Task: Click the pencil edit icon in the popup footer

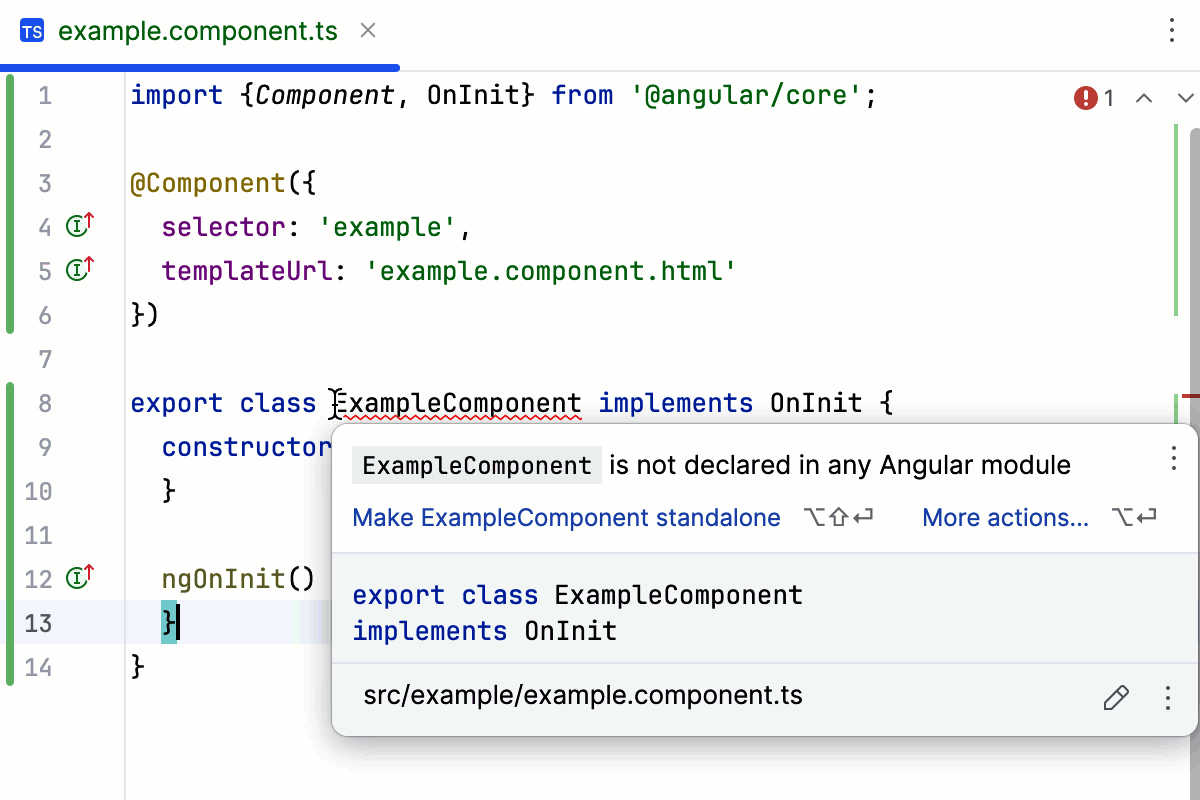Action: tap(1116, 698)
